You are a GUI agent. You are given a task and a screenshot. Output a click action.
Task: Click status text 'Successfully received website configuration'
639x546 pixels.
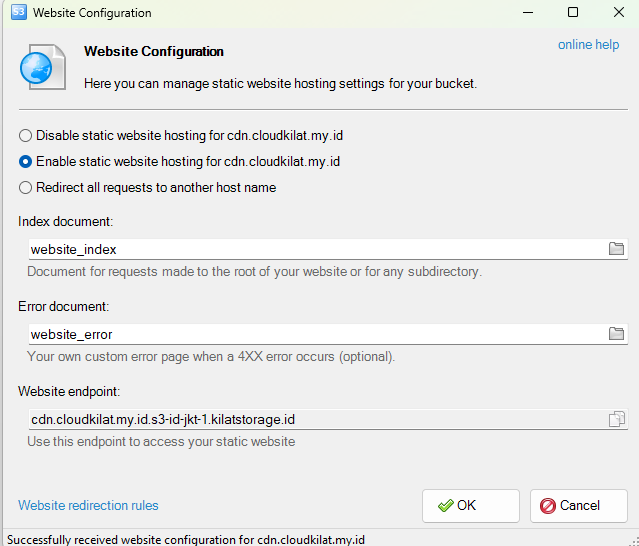(x=186, y=539)
